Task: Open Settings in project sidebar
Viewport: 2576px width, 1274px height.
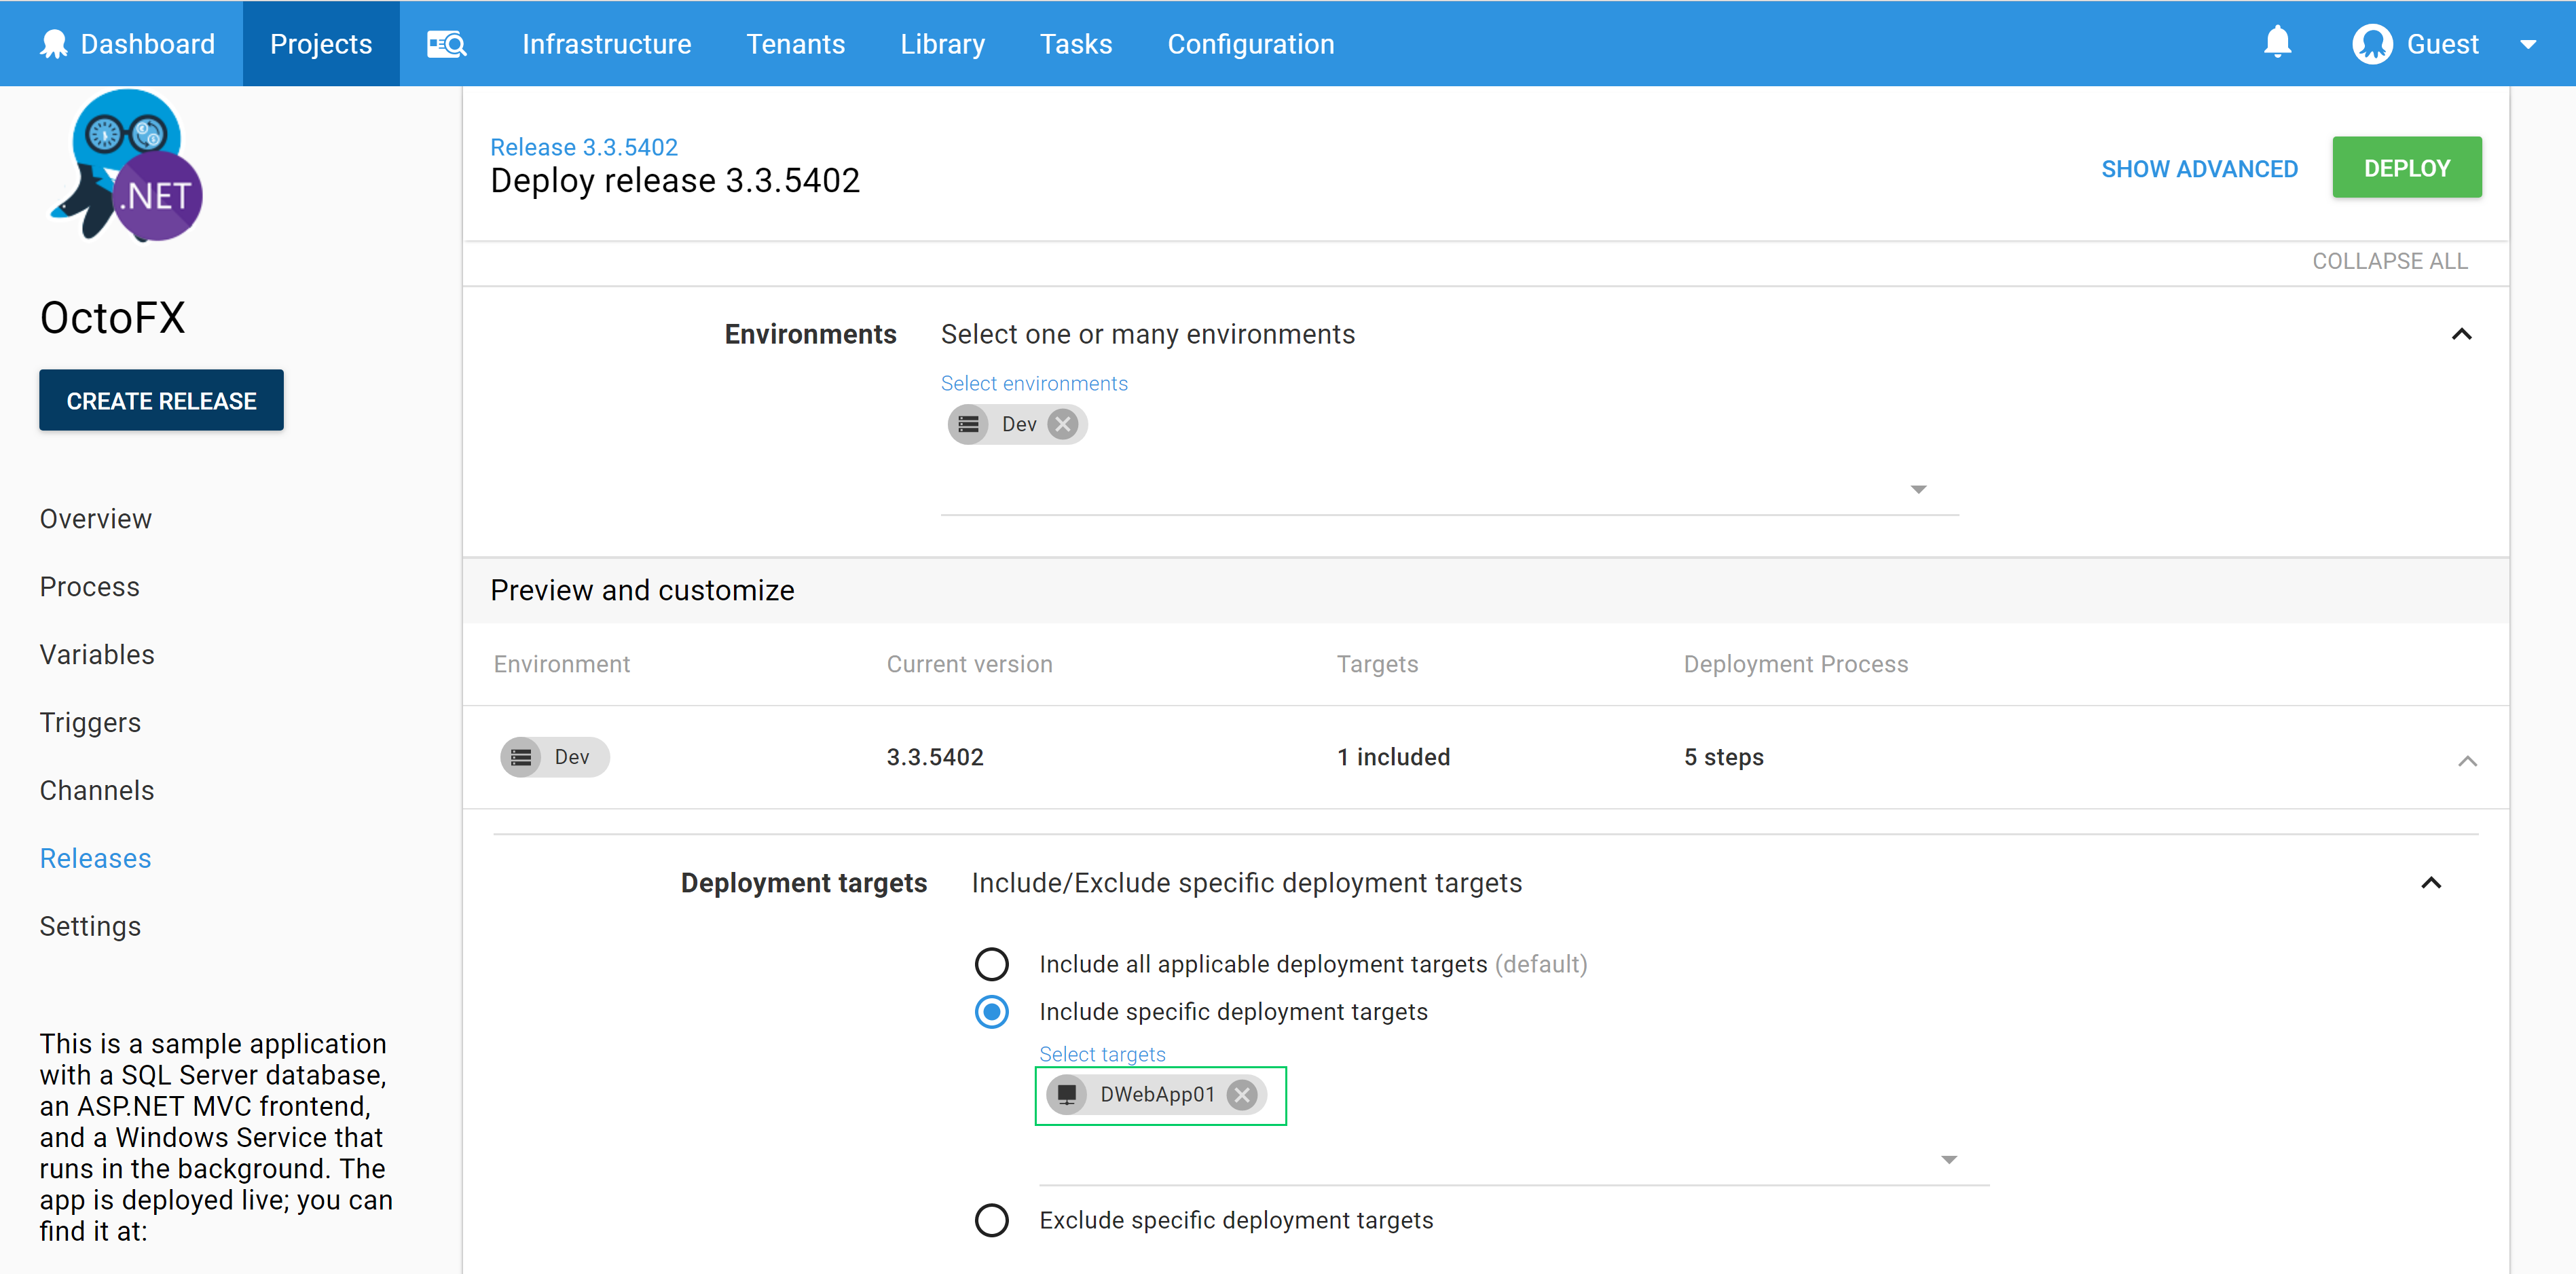Action: click(90, 927)
